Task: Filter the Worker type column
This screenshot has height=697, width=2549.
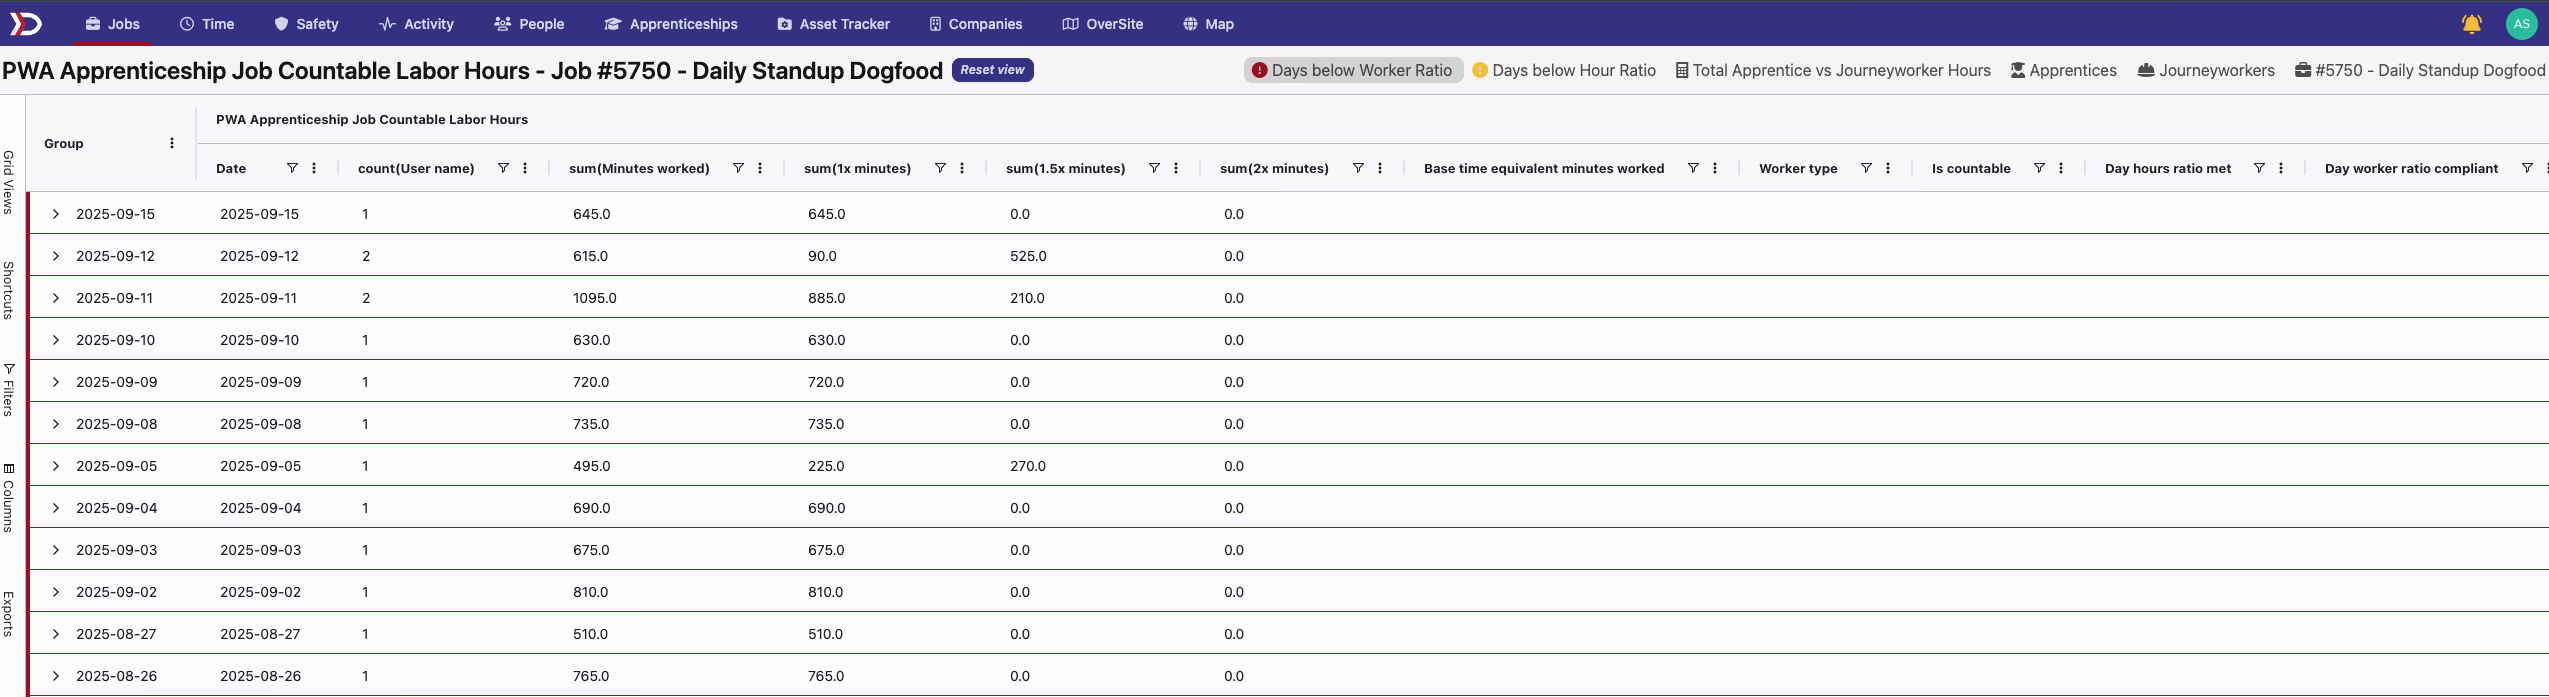Action: 1866,168
